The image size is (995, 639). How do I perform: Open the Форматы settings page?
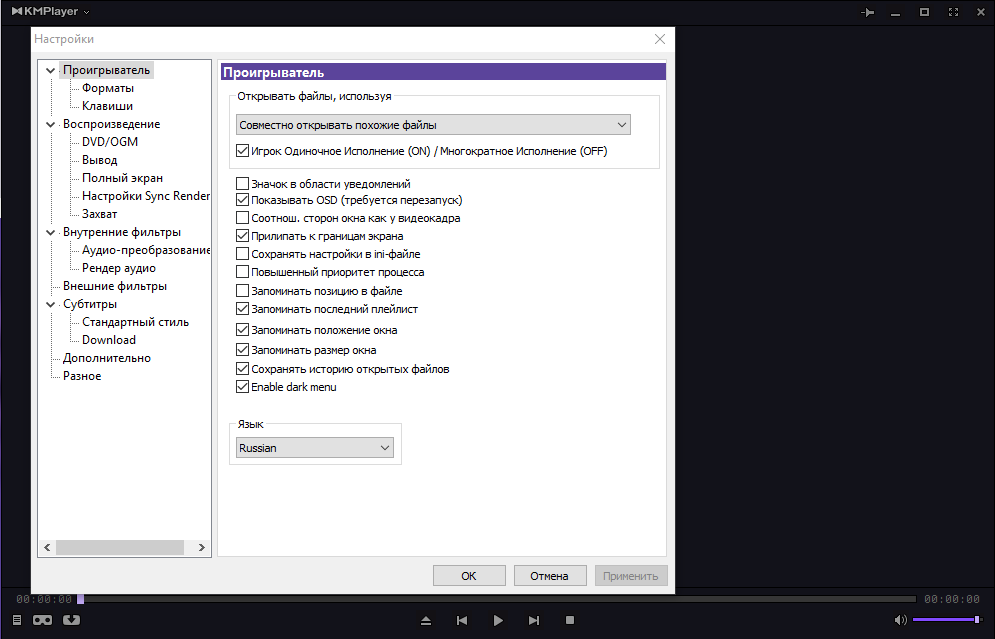(108, 88)
